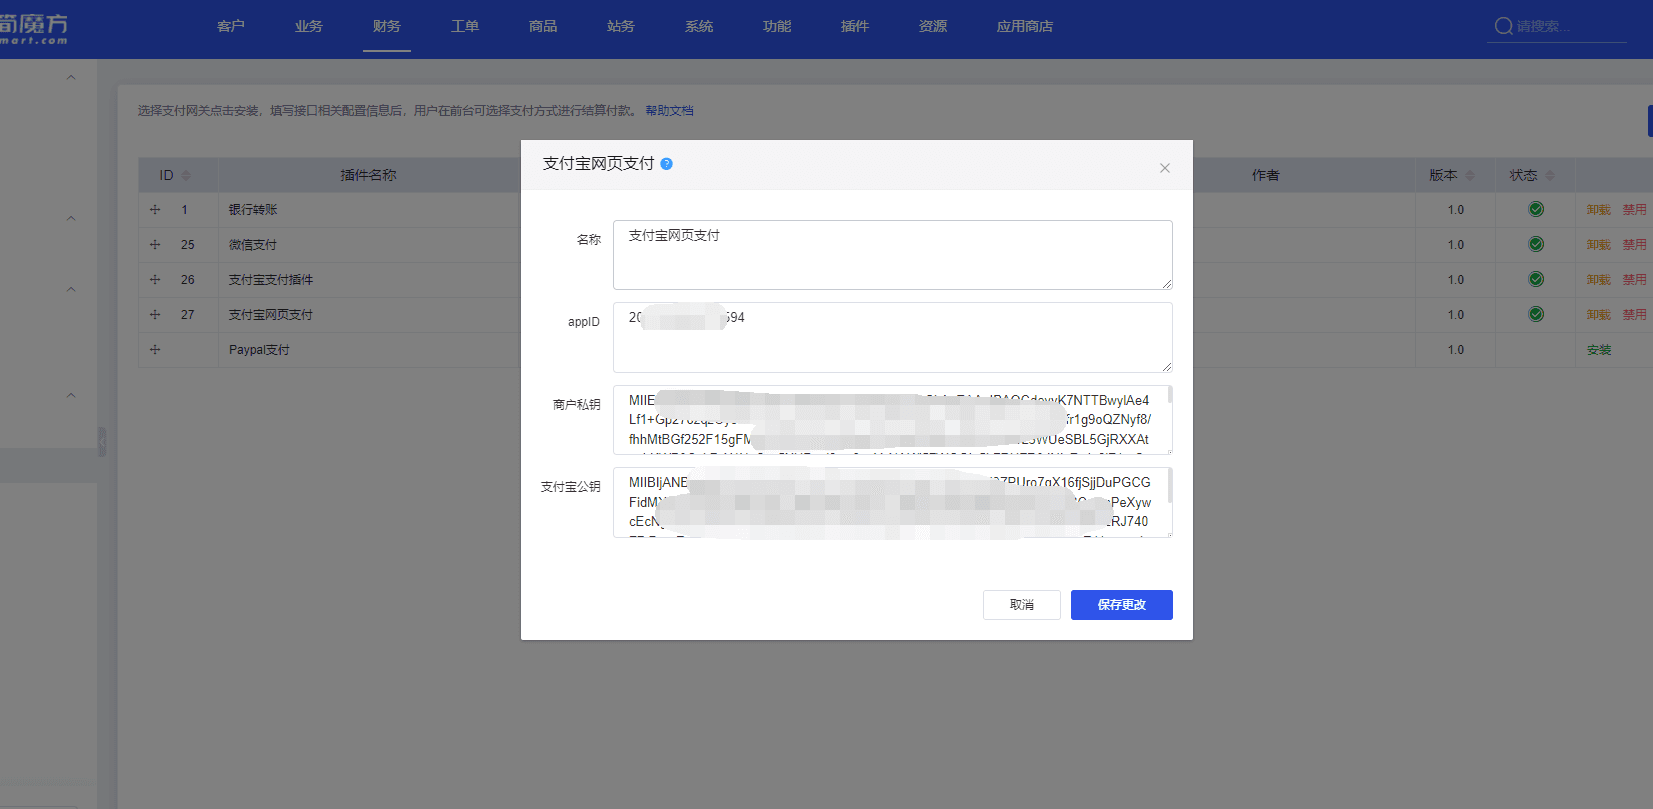Click the 插件名称 column header
The height and width of the screenshot is (809, 1653).
368,175
